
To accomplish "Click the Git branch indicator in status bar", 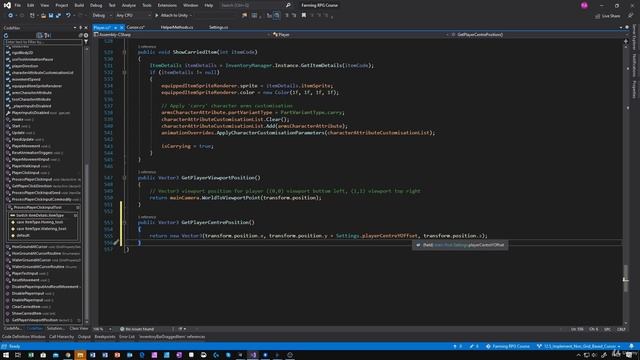I will click(x=579, y=346).
